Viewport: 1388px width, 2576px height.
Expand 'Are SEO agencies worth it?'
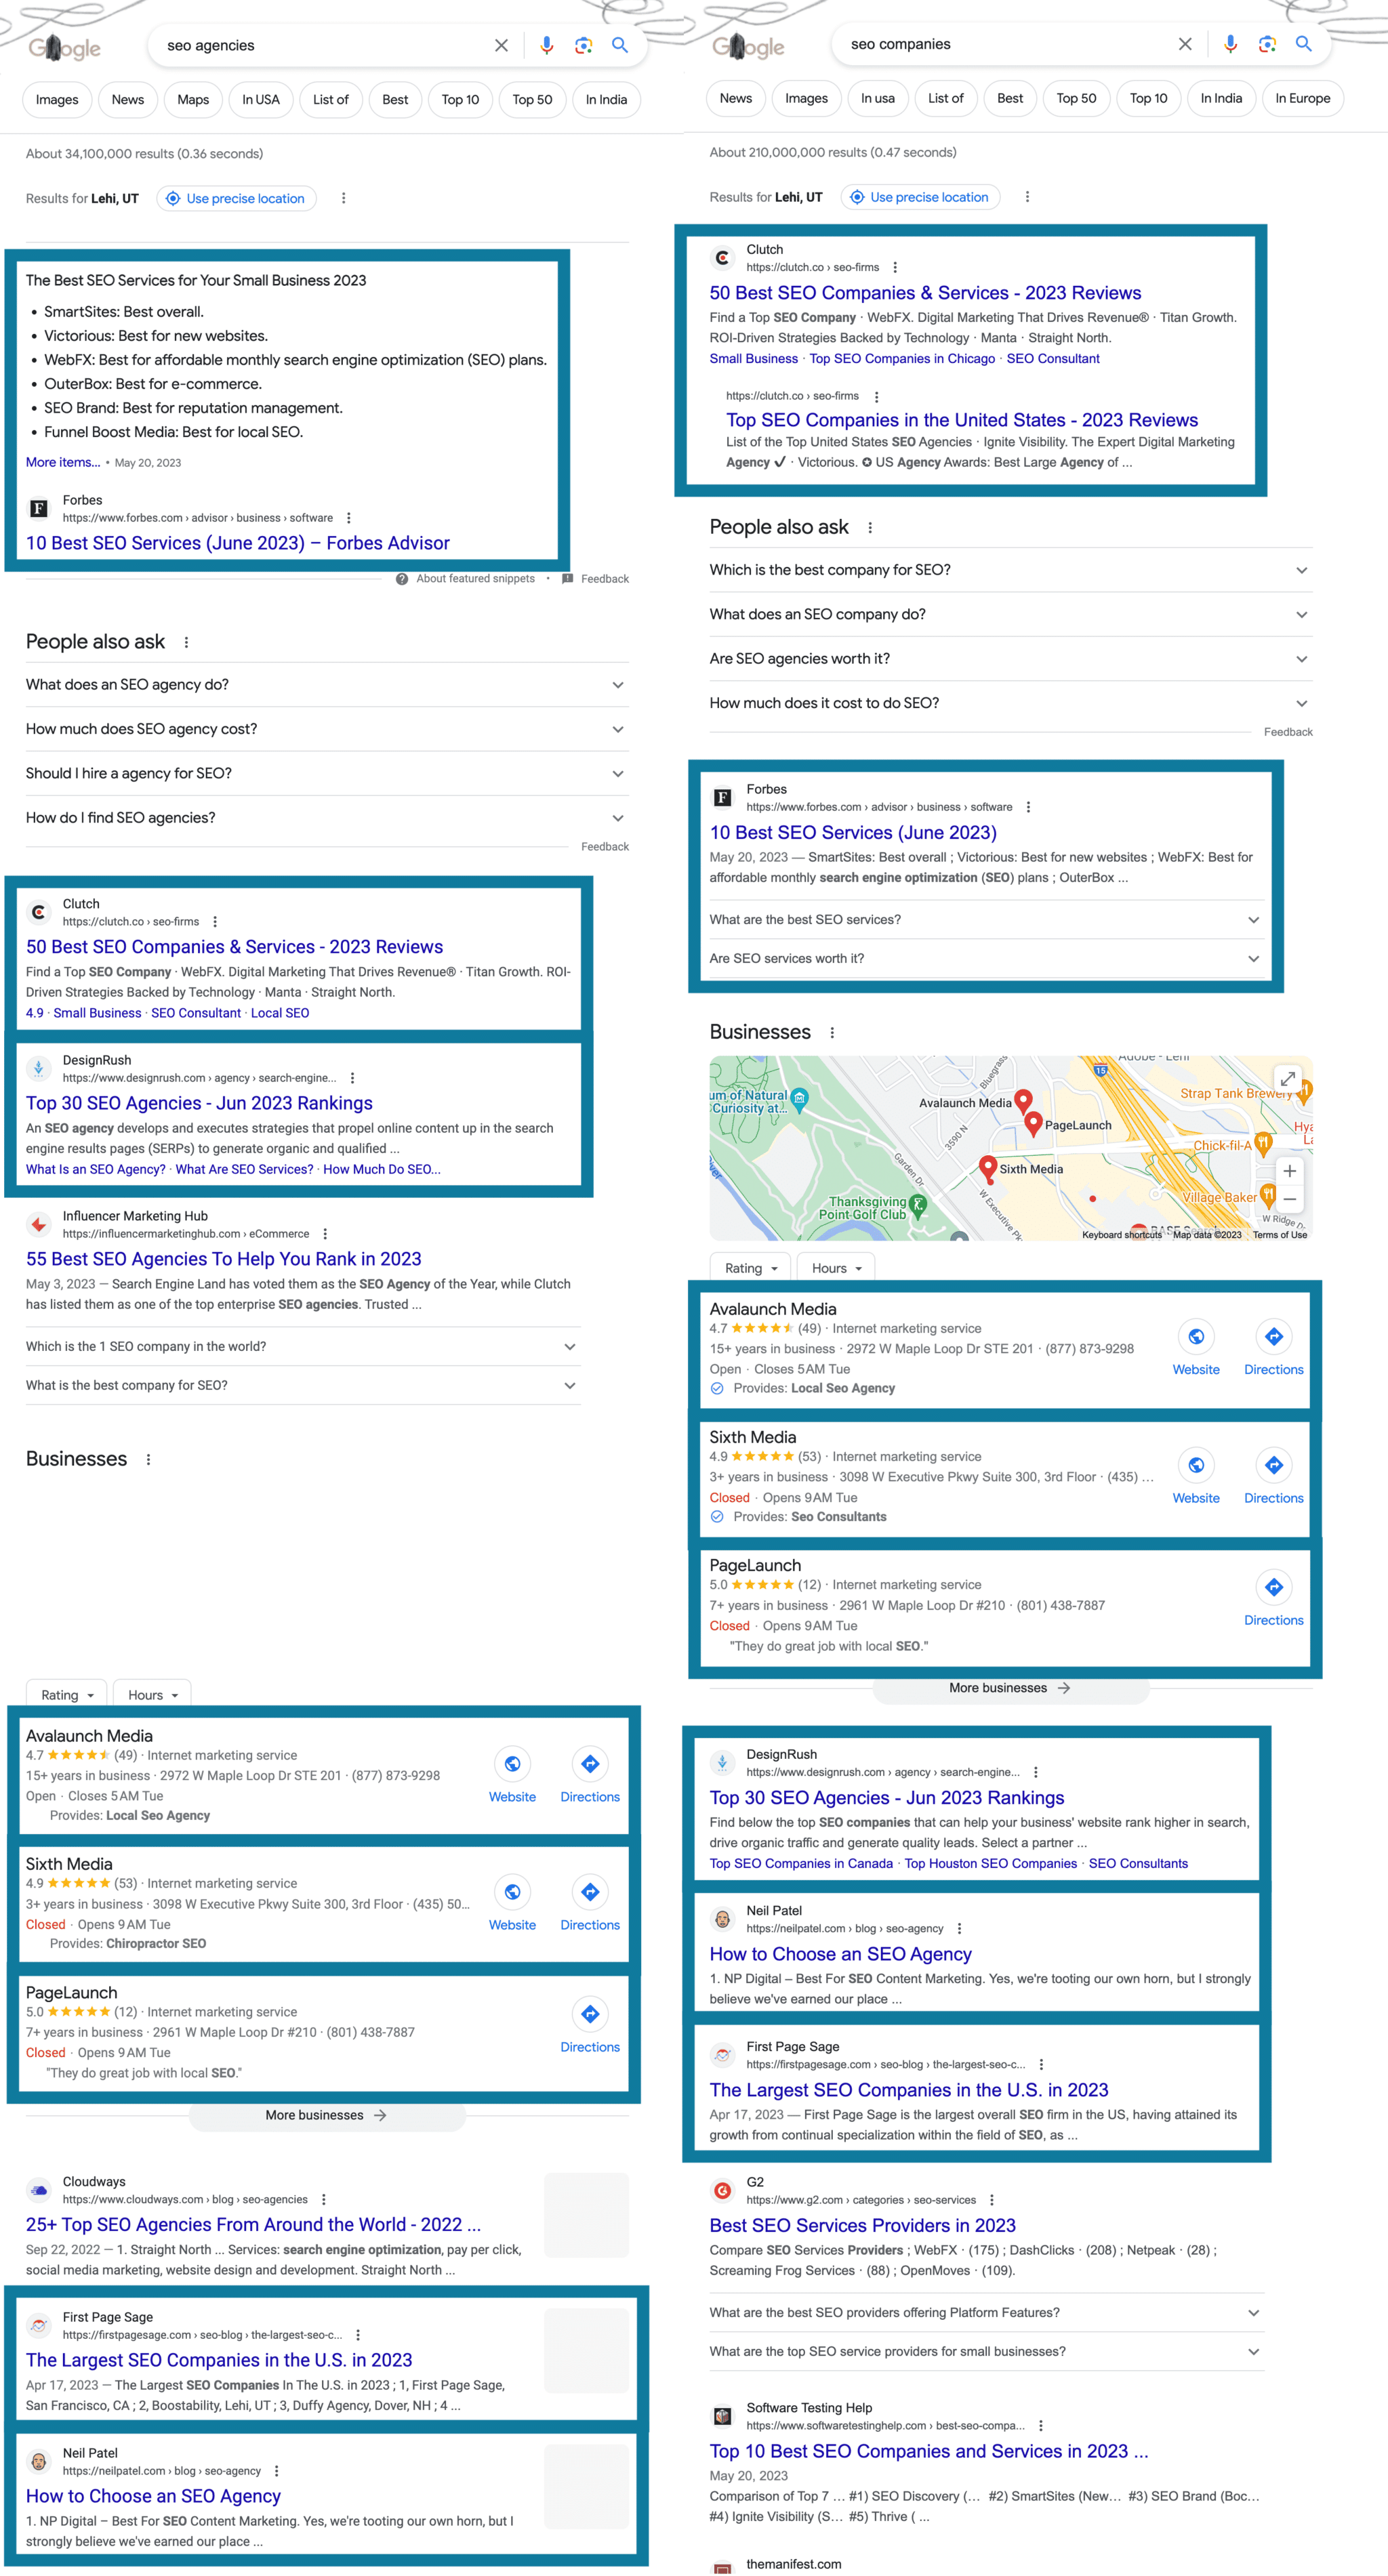tap(1011, 659)
